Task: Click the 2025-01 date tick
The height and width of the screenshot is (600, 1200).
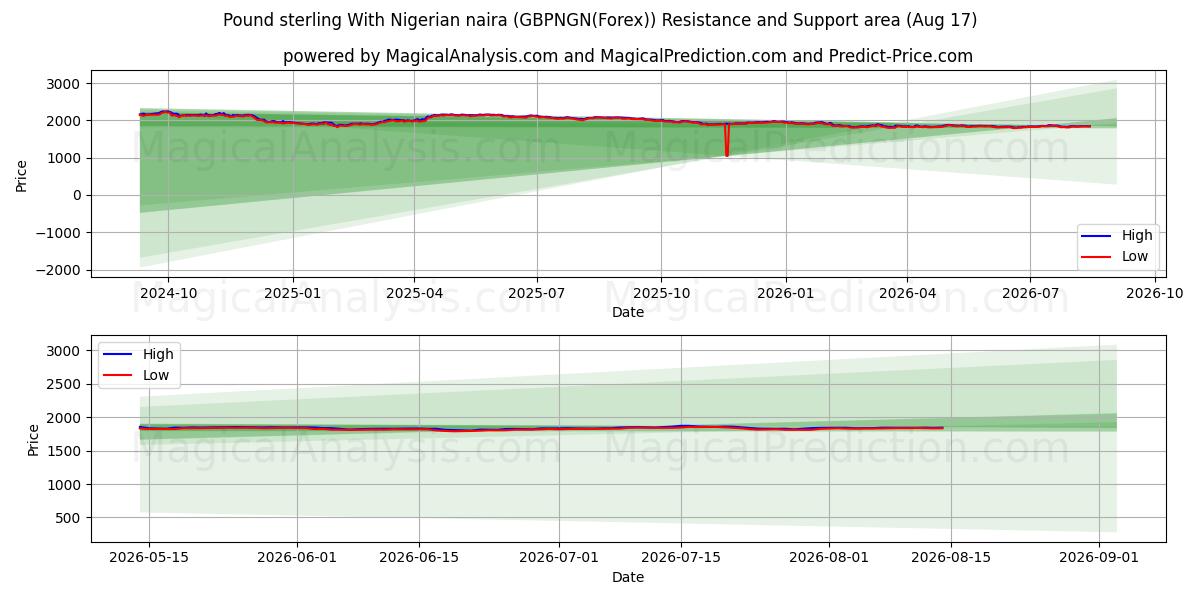Action: point(292,293)
